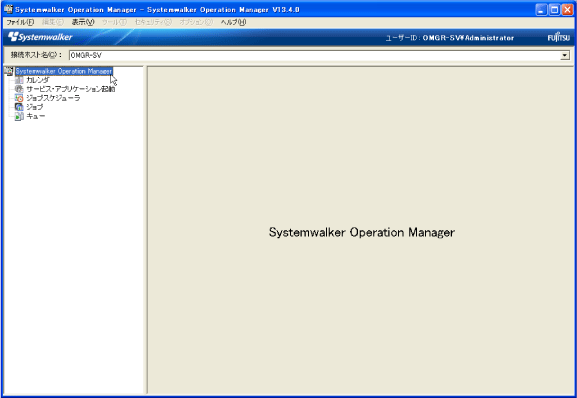Open the greyed セキュリティ menu

(x=153, y=22)
